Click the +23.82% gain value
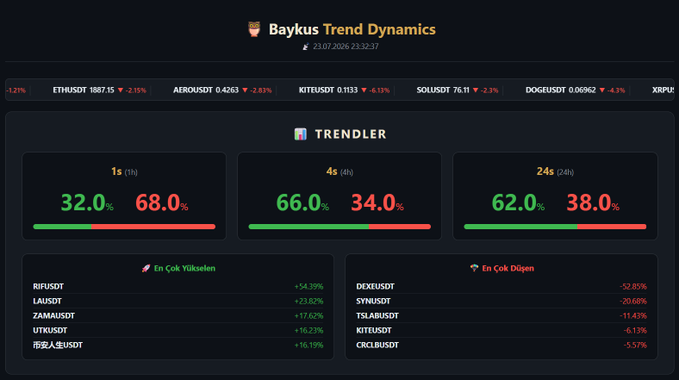The height and width of the screenshot is (380, 679). pyautogui.click(x=309, y=301)
